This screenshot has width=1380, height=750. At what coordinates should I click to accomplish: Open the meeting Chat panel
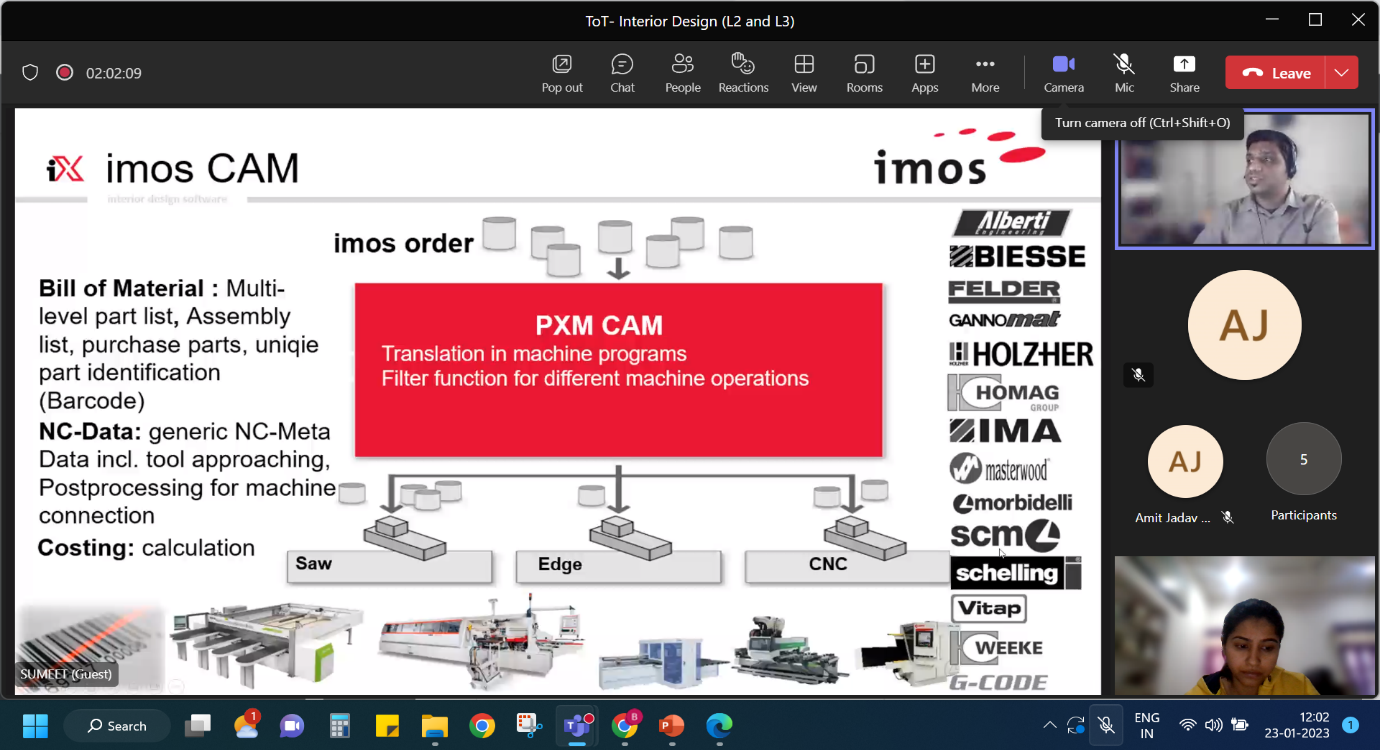click(622, 73)
